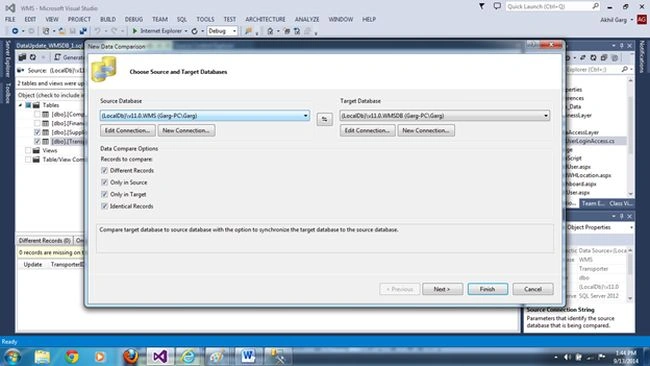
Task: Click the Start button in the main toolbar
Action: coord(135,31)
